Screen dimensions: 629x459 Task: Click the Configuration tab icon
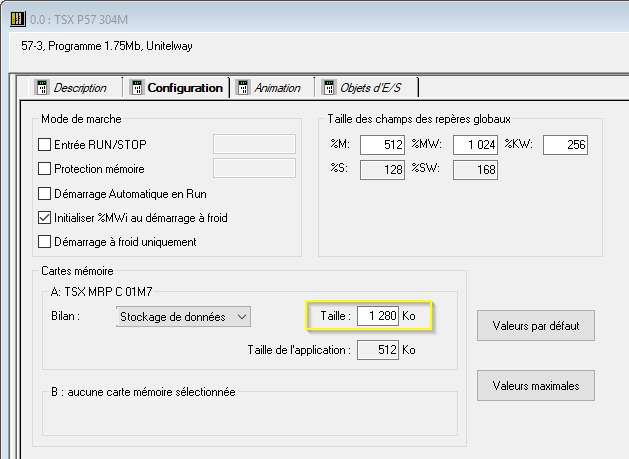(x=136, y=88)
